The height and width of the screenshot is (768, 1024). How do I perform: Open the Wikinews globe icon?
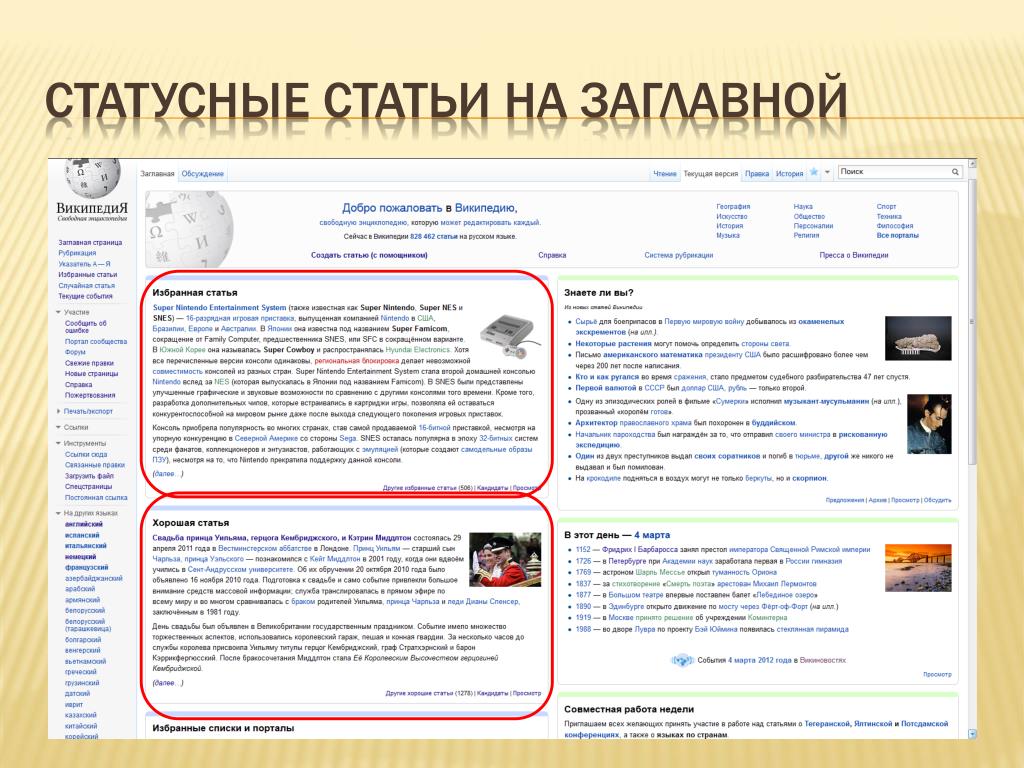(x=682, y=660)
